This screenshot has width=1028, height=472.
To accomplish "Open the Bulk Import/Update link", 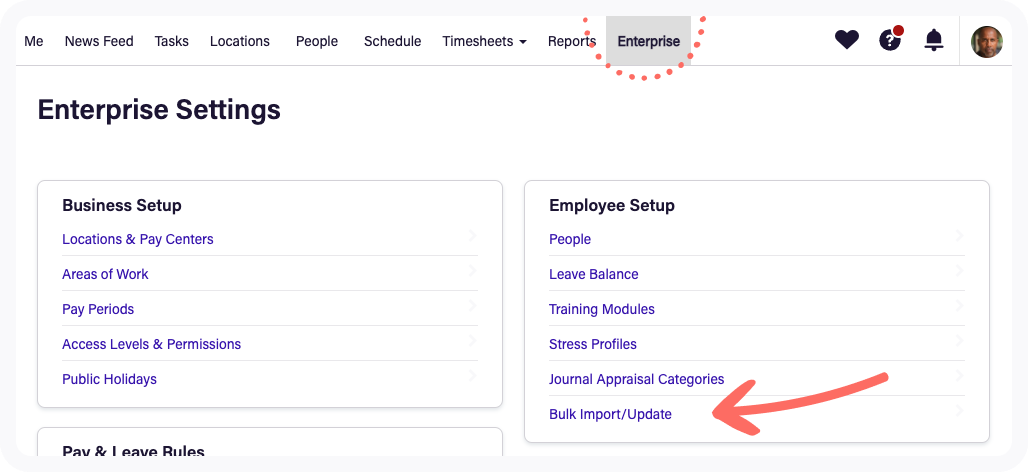I will [x=610, y=414].
